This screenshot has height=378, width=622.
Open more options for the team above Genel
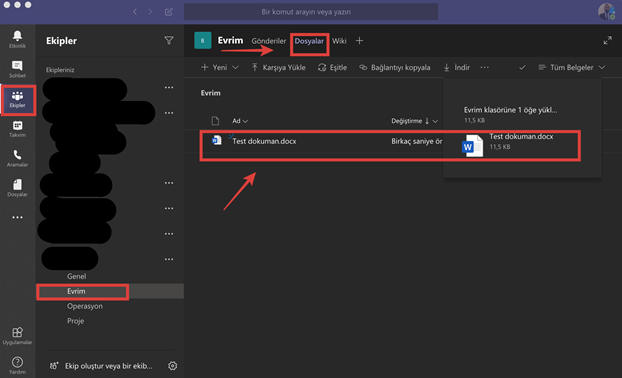point(169,259)
